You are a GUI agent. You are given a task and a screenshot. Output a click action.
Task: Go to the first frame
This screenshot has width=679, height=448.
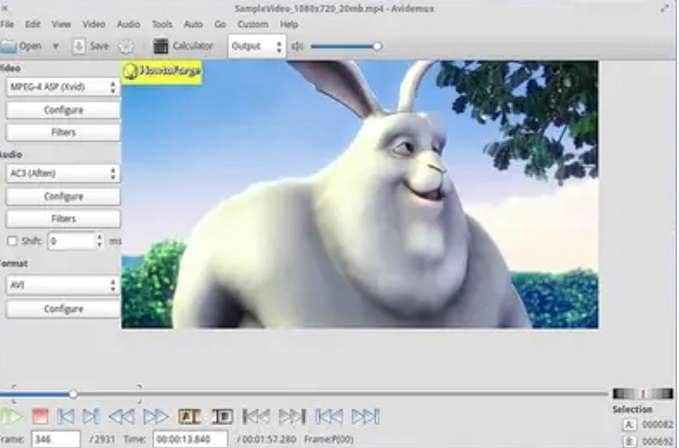329,416
